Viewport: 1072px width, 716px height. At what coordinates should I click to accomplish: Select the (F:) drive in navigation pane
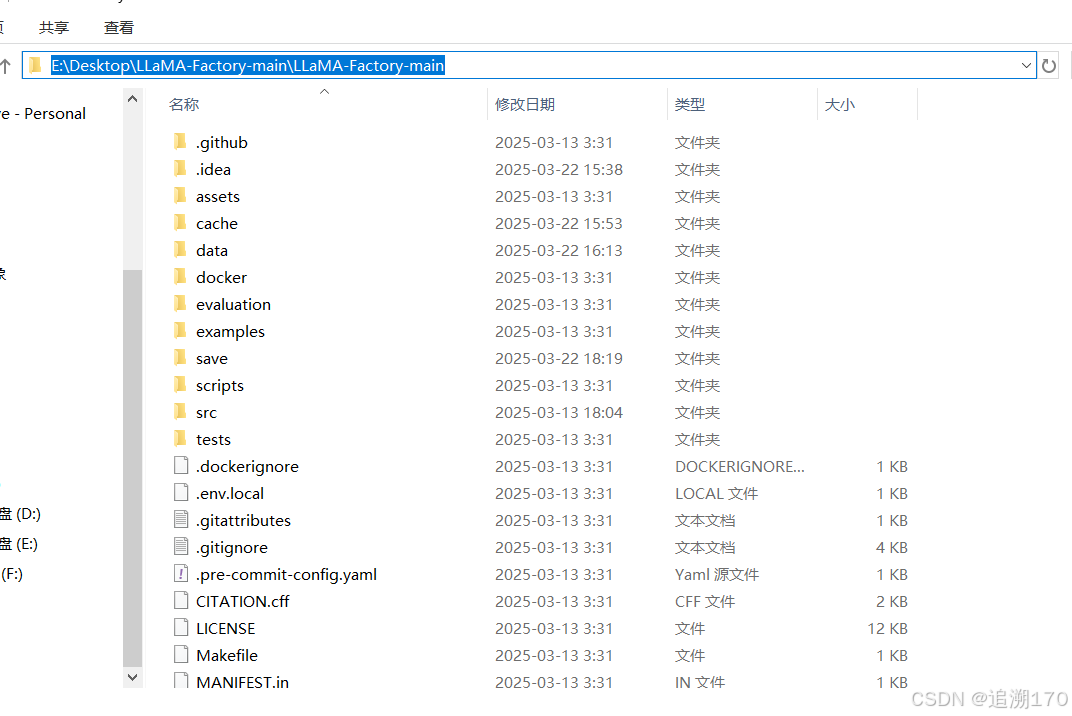(12, 574)
